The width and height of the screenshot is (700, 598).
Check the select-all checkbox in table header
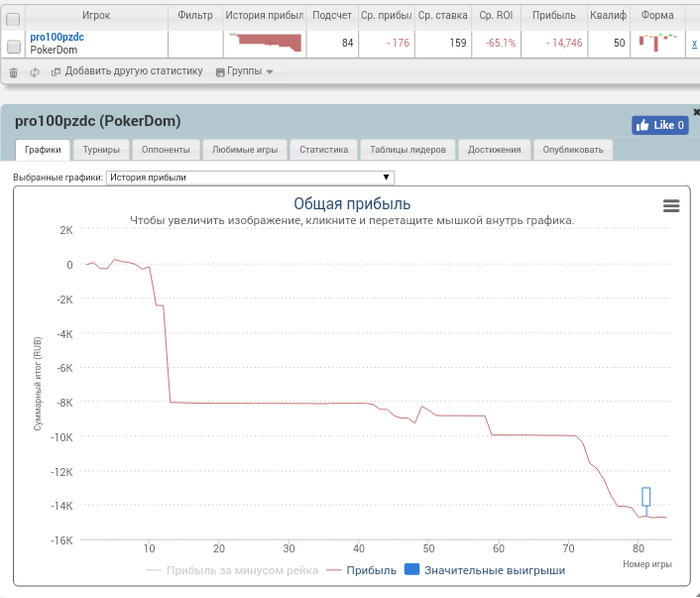pos(13,19)
